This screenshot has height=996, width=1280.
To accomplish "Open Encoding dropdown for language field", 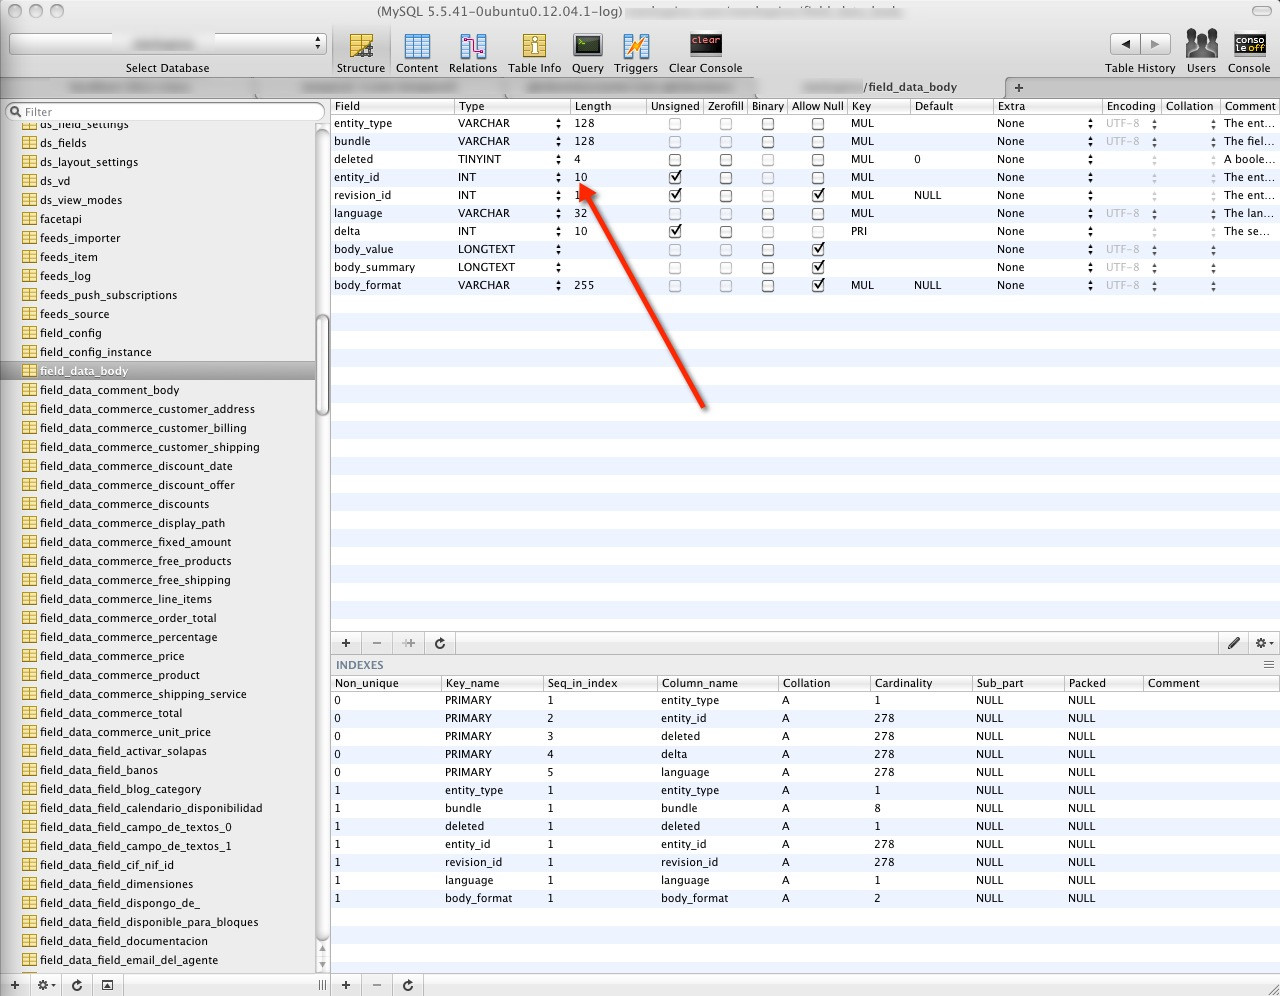I will [x=1154, y=214].
